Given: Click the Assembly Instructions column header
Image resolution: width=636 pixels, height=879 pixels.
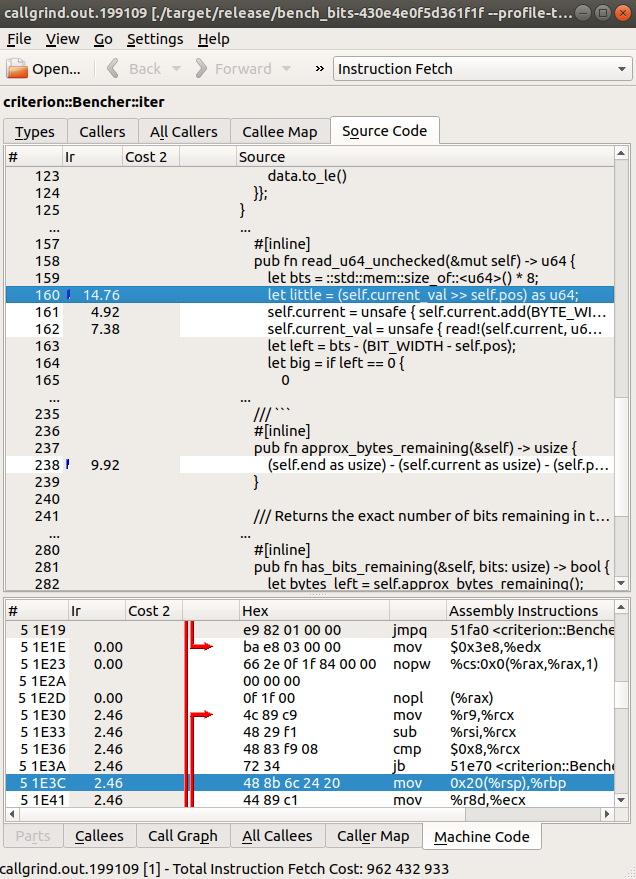Looking at the screenshot, I should 522,610.
